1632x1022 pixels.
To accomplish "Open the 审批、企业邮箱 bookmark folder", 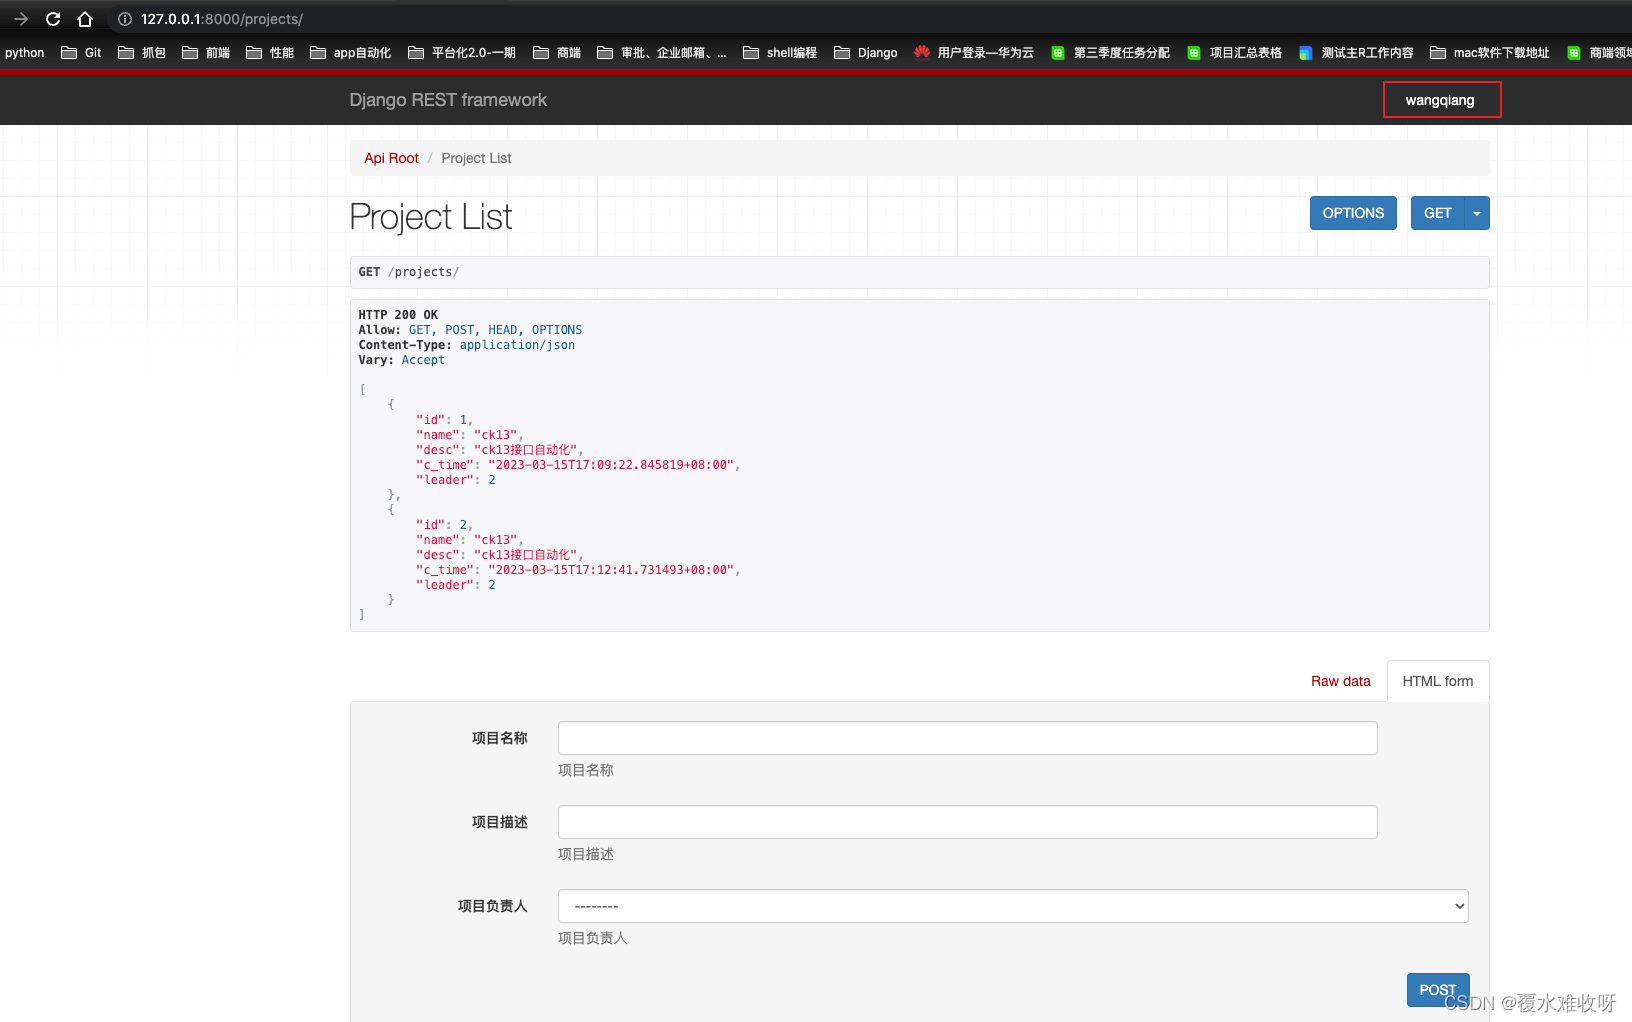I will click(x=662, y=53).
